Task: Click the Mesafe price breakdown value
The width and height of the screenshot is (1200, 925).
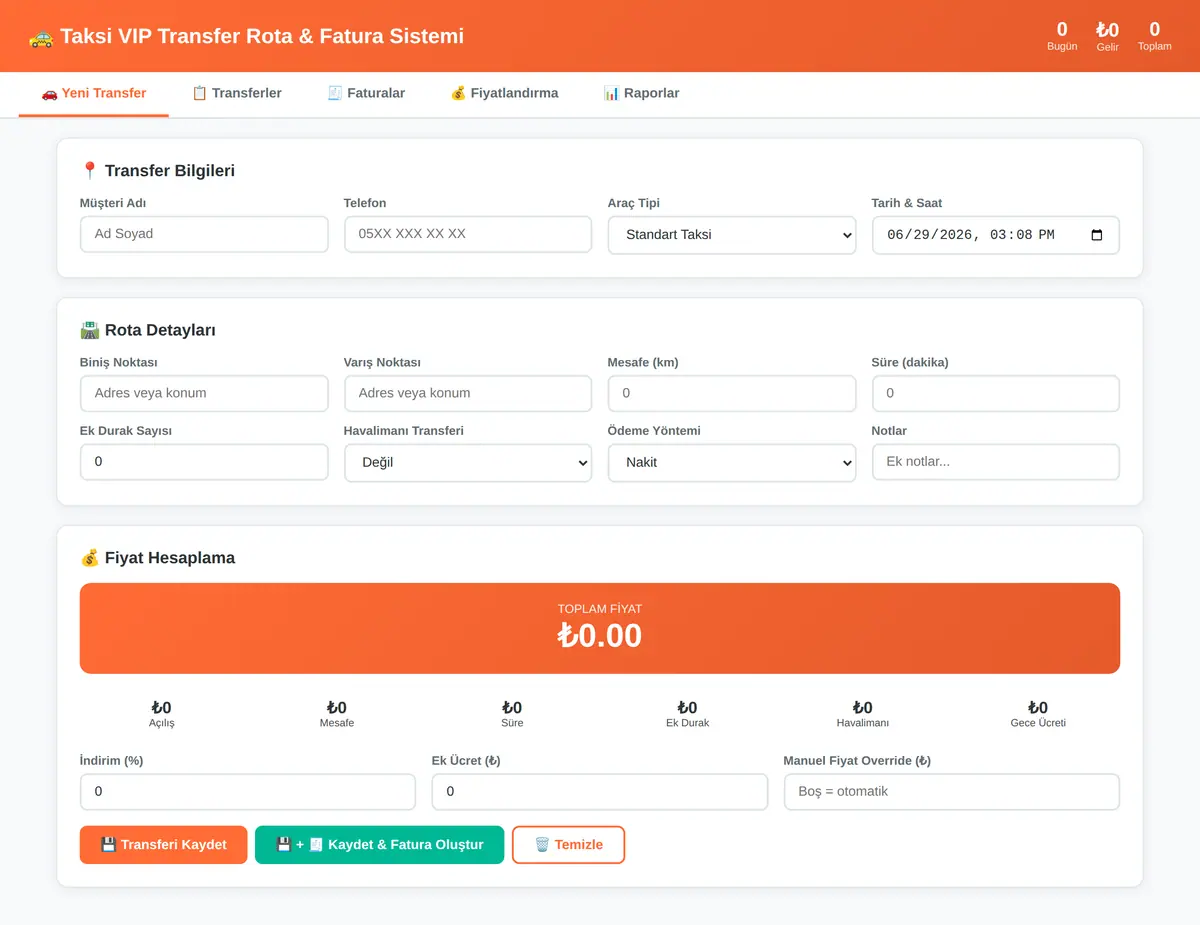Action: 337,708
